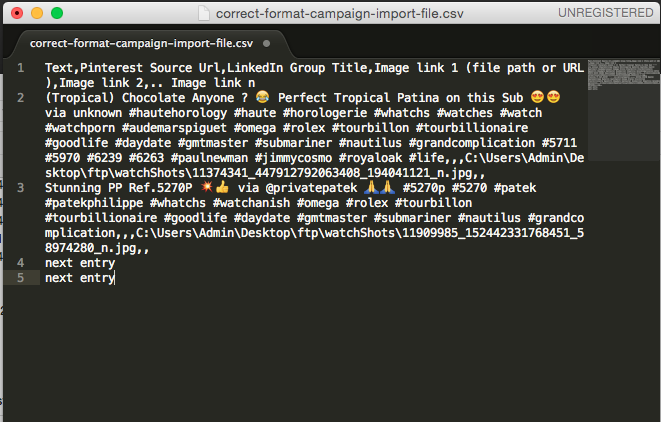Image resolution: width=661 pixels, height=422 pixels.
Task: Click the unsaved-changes dot on the tab
Action: pos(267,44)
